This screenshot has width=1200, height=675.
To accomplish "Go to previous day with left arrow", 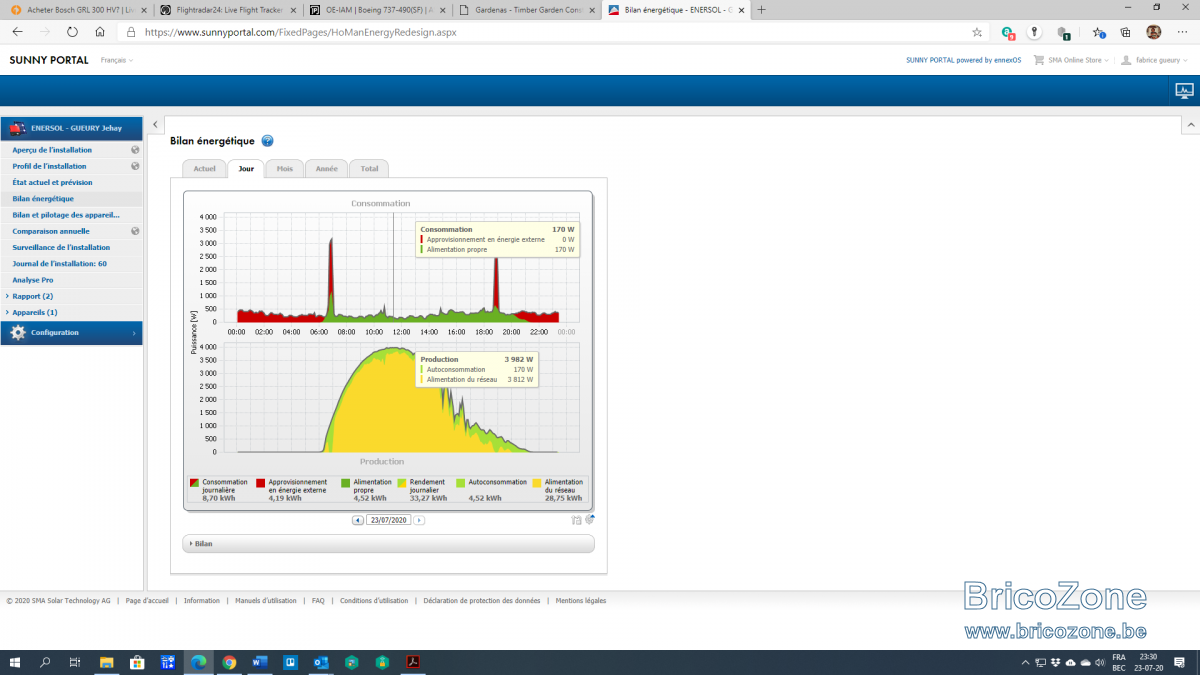I will (x=358, y=520).
